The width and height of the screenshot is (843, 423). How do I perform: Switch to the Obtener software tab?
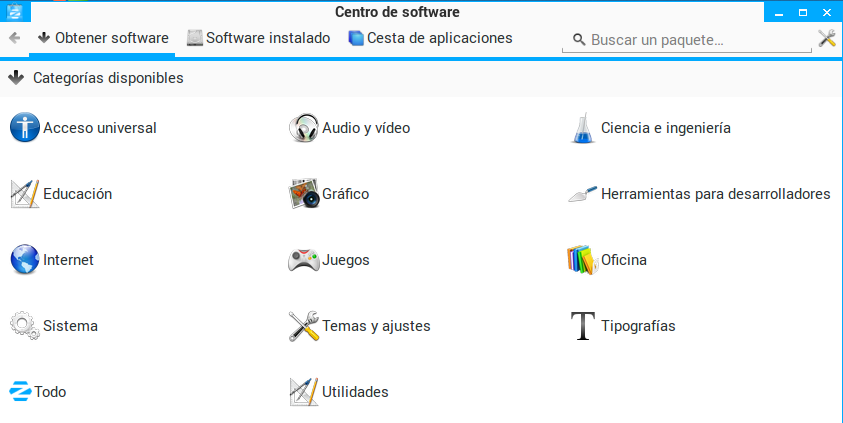[x=102, y=38]
